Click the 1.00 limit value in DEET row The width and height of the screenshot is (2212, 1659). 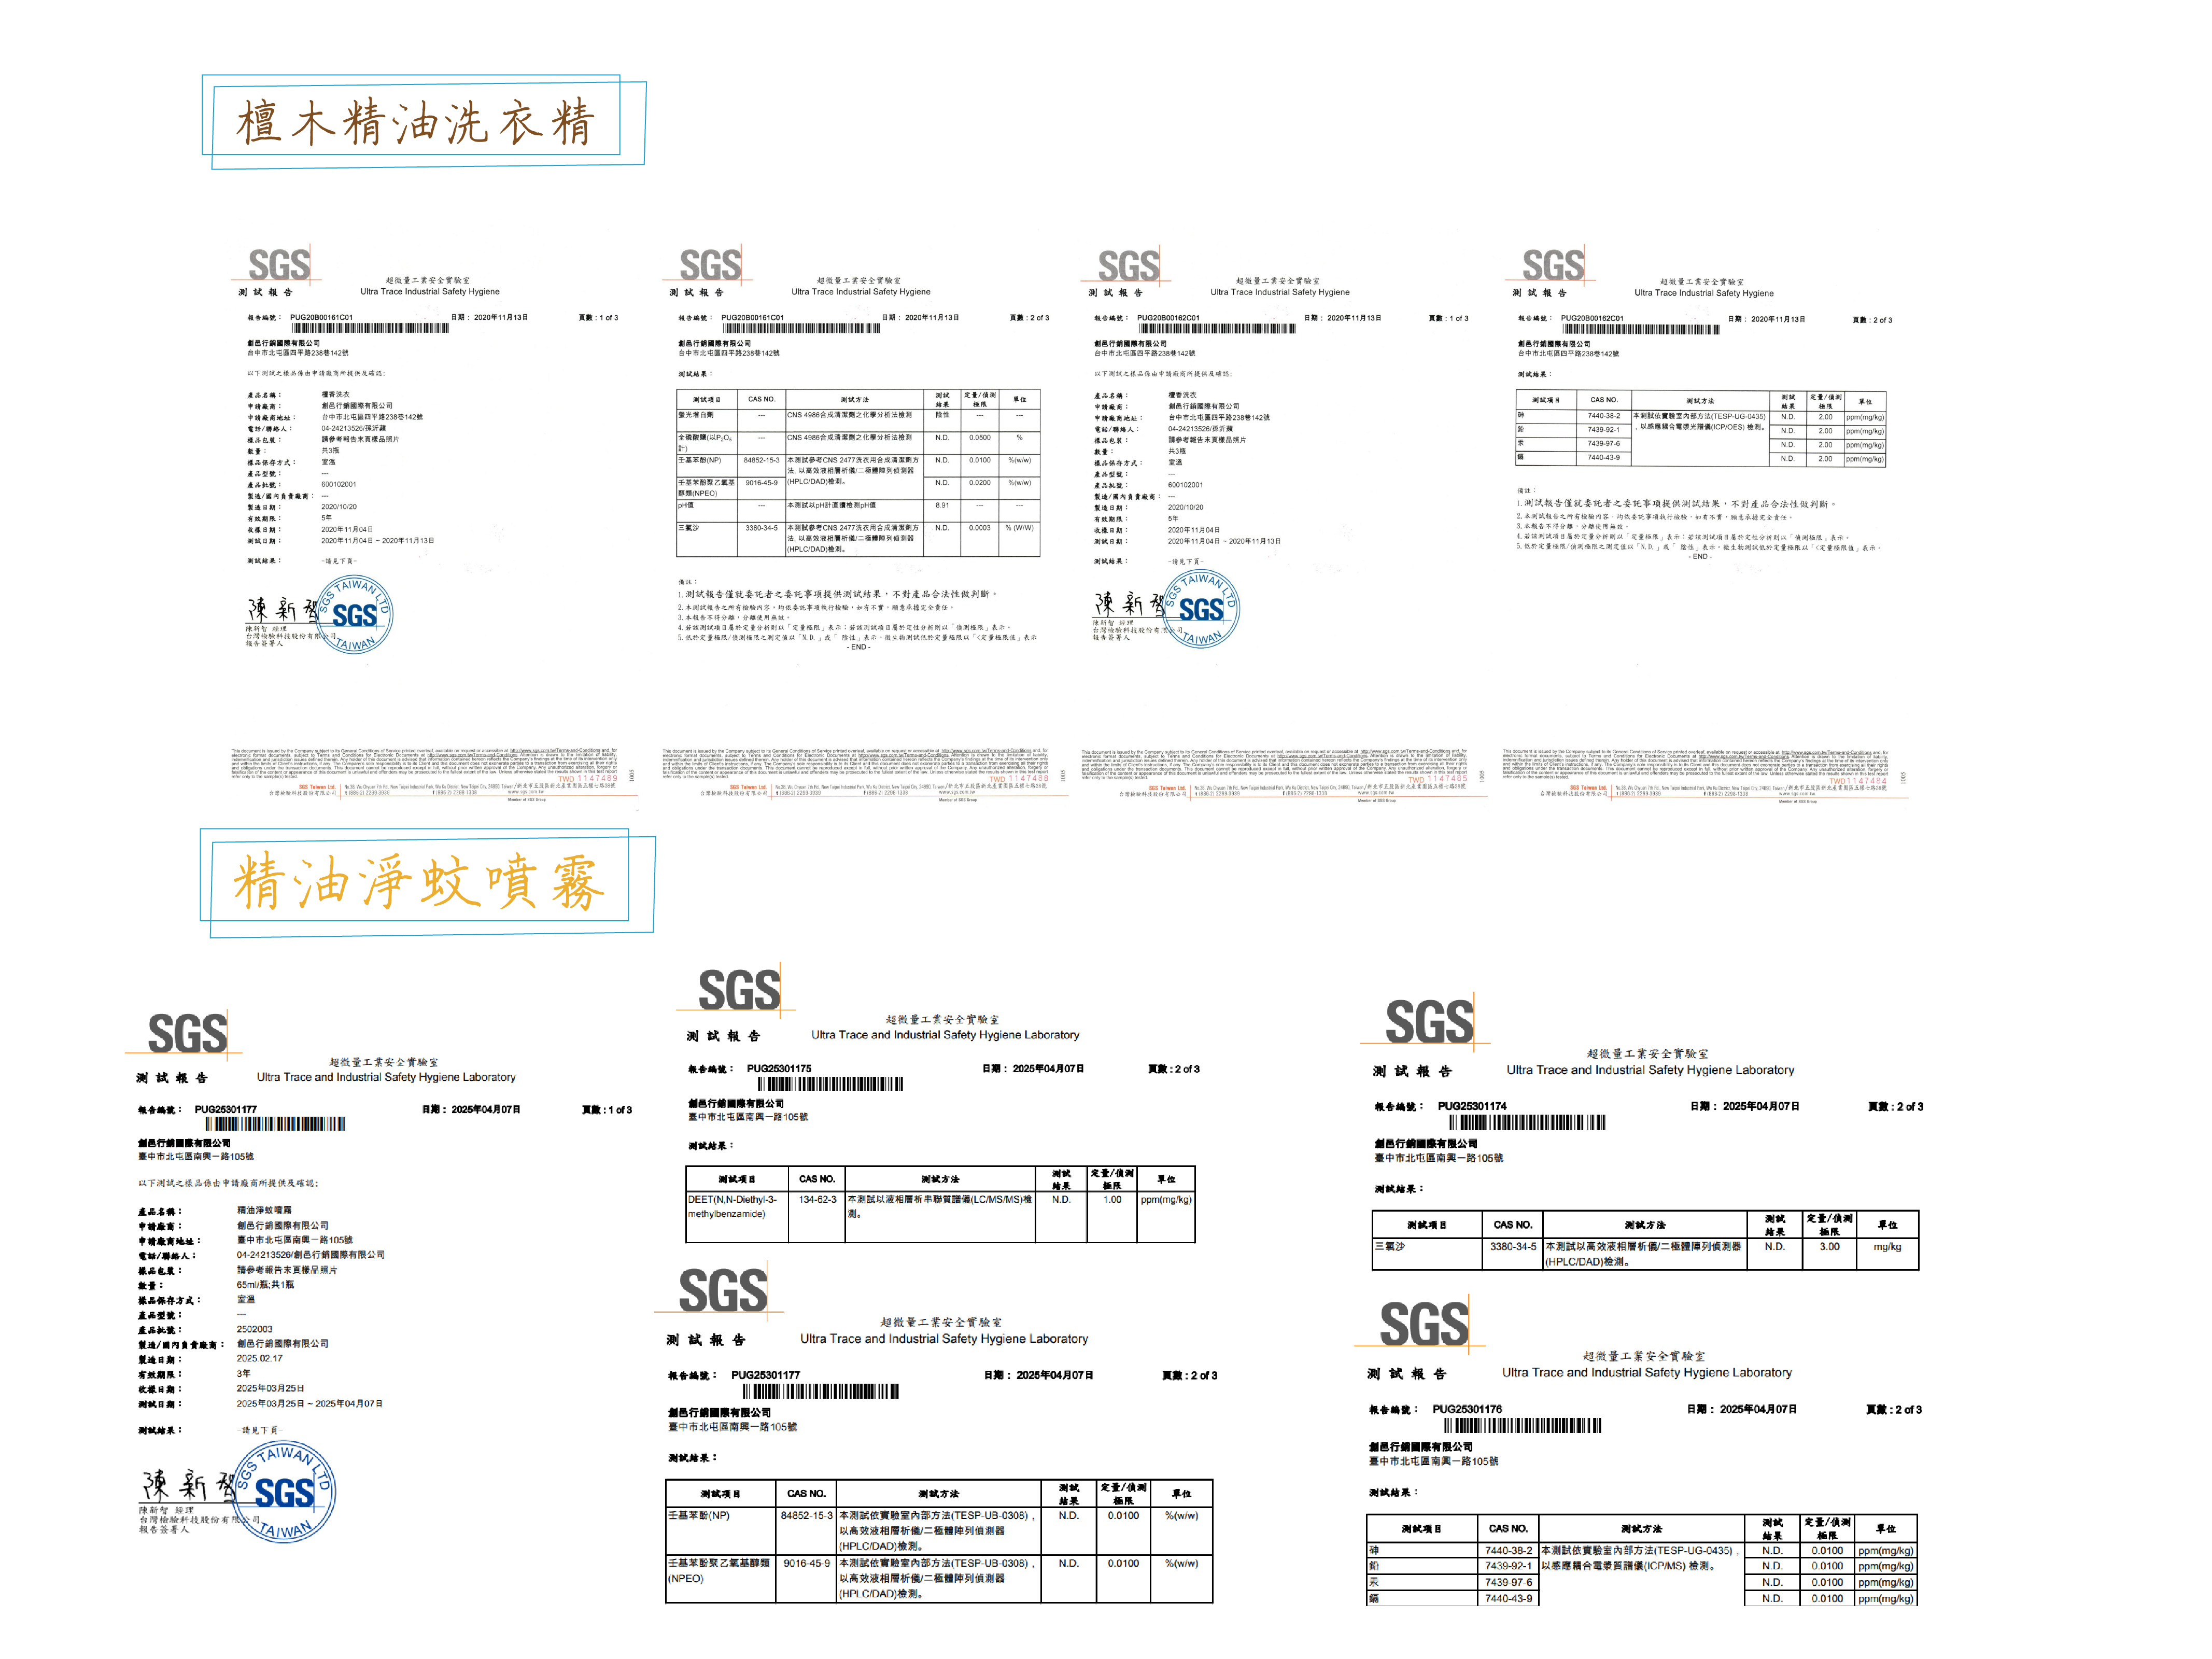coord(1112,1199)
